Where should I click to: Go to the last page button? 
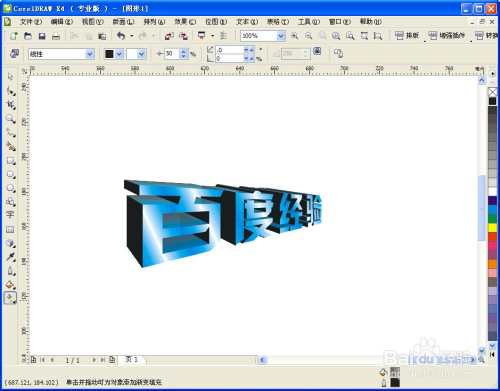point(103,360)
